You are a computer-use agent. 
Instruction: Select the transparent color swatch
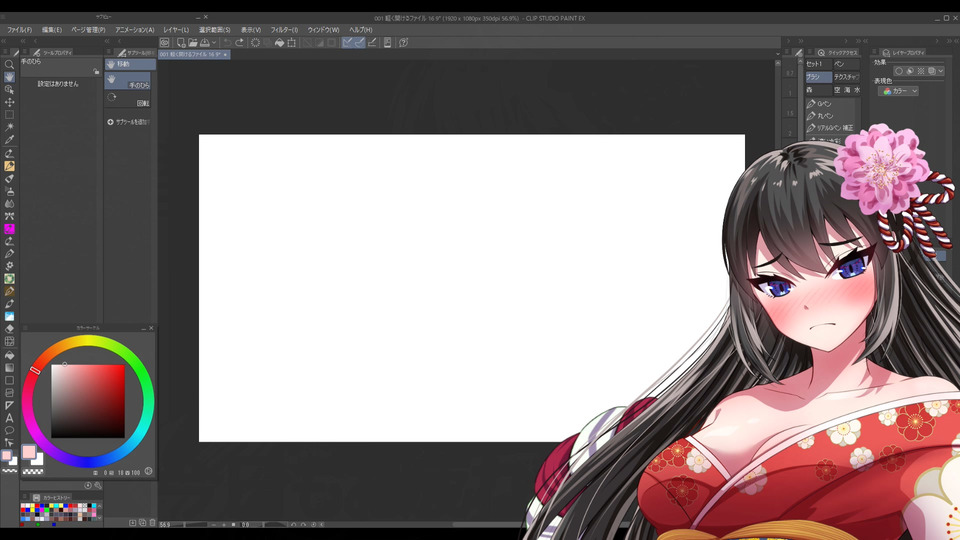tap(32, 472)
